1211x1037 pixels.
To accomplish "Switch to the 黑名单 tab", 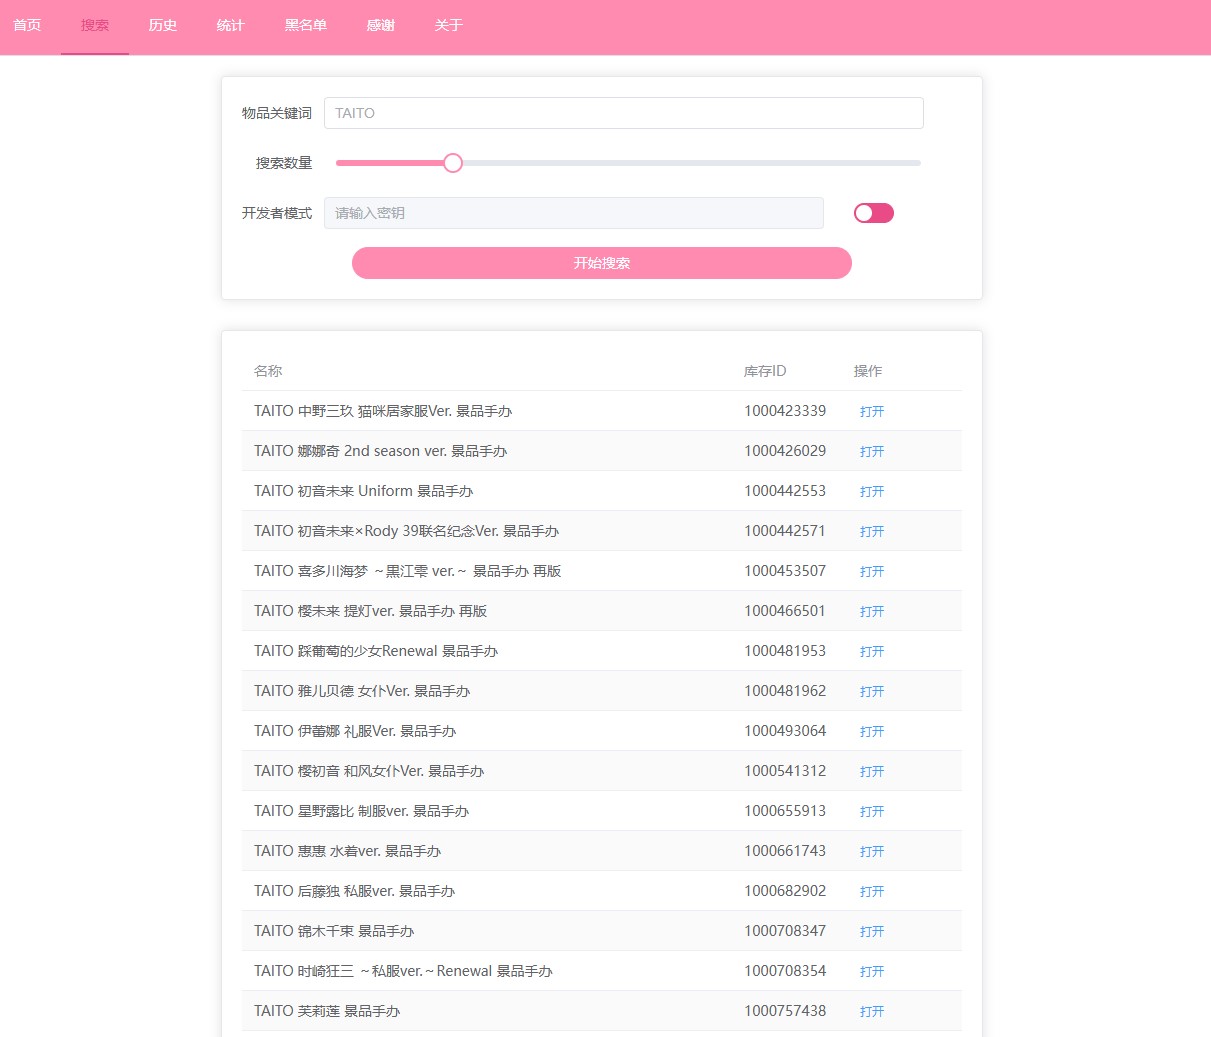I will pyautogui.click(x=306, y=25).
